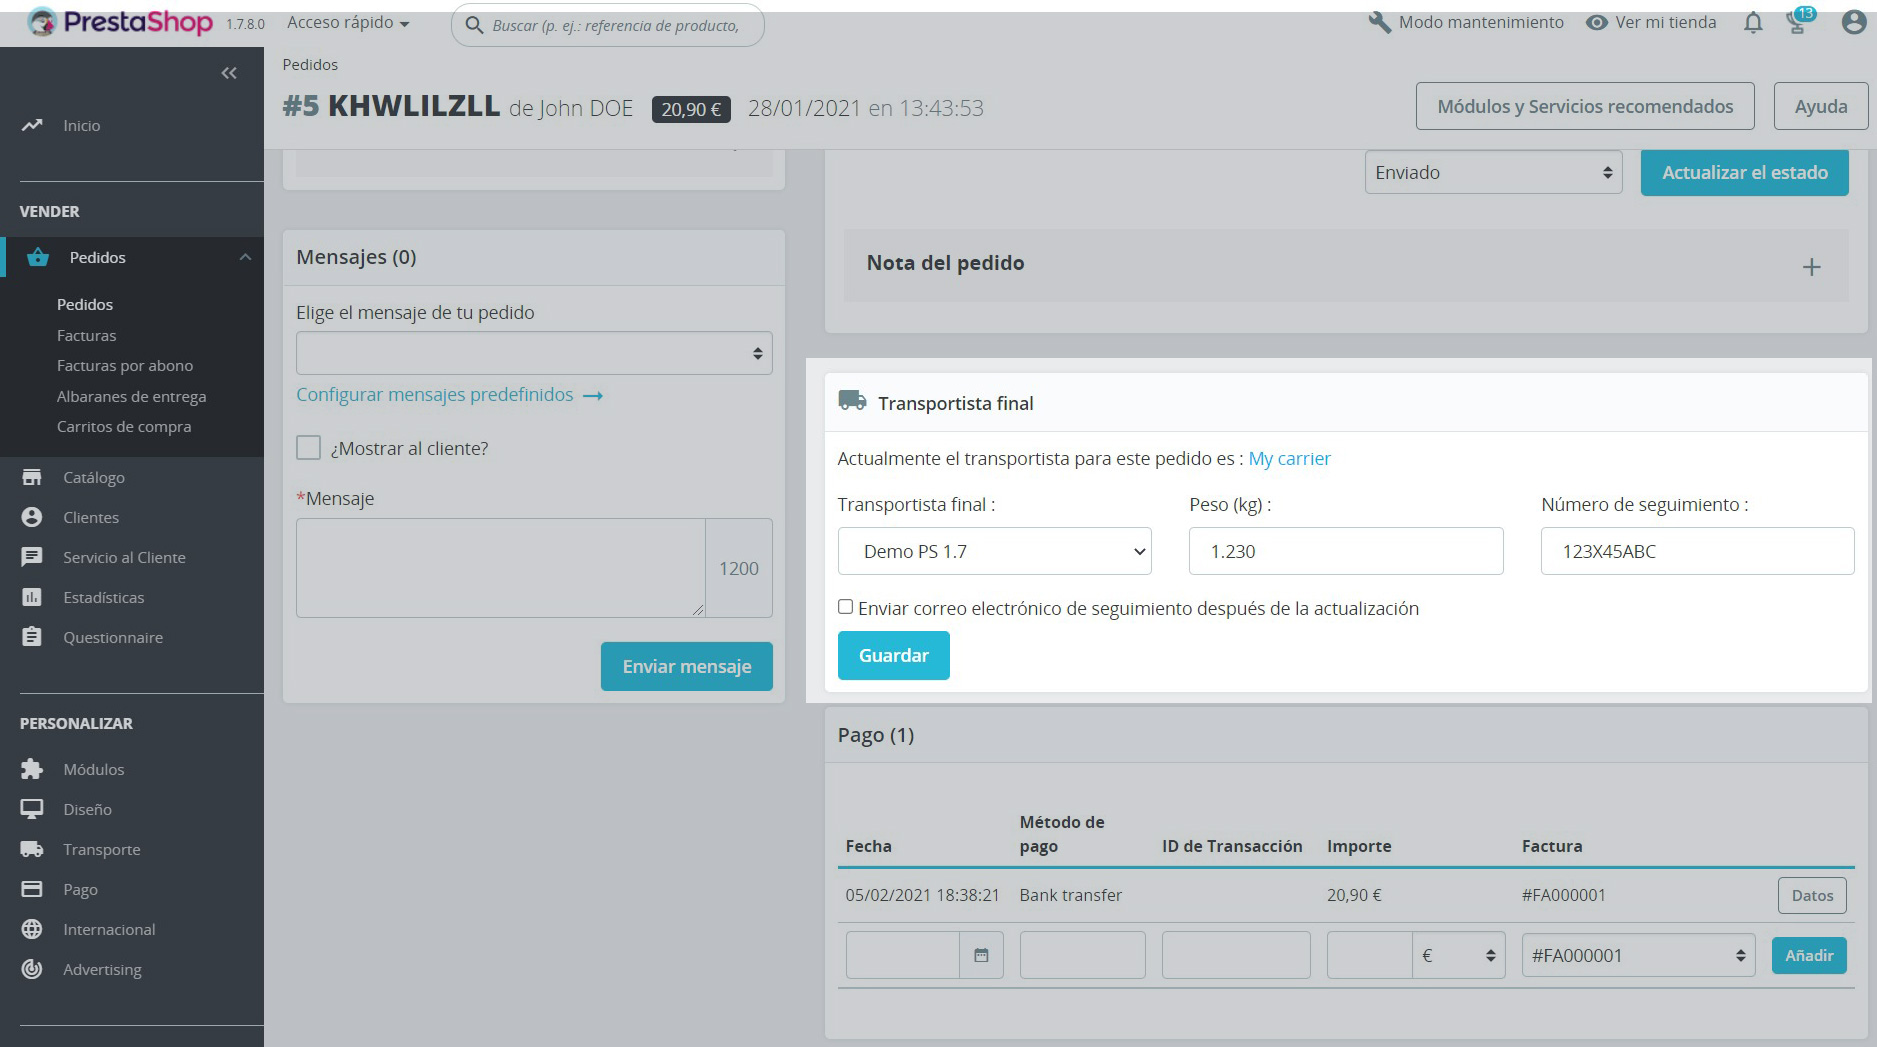
Task: Click the Catálogo store icon in sidebar
Action: coord(32,478)
